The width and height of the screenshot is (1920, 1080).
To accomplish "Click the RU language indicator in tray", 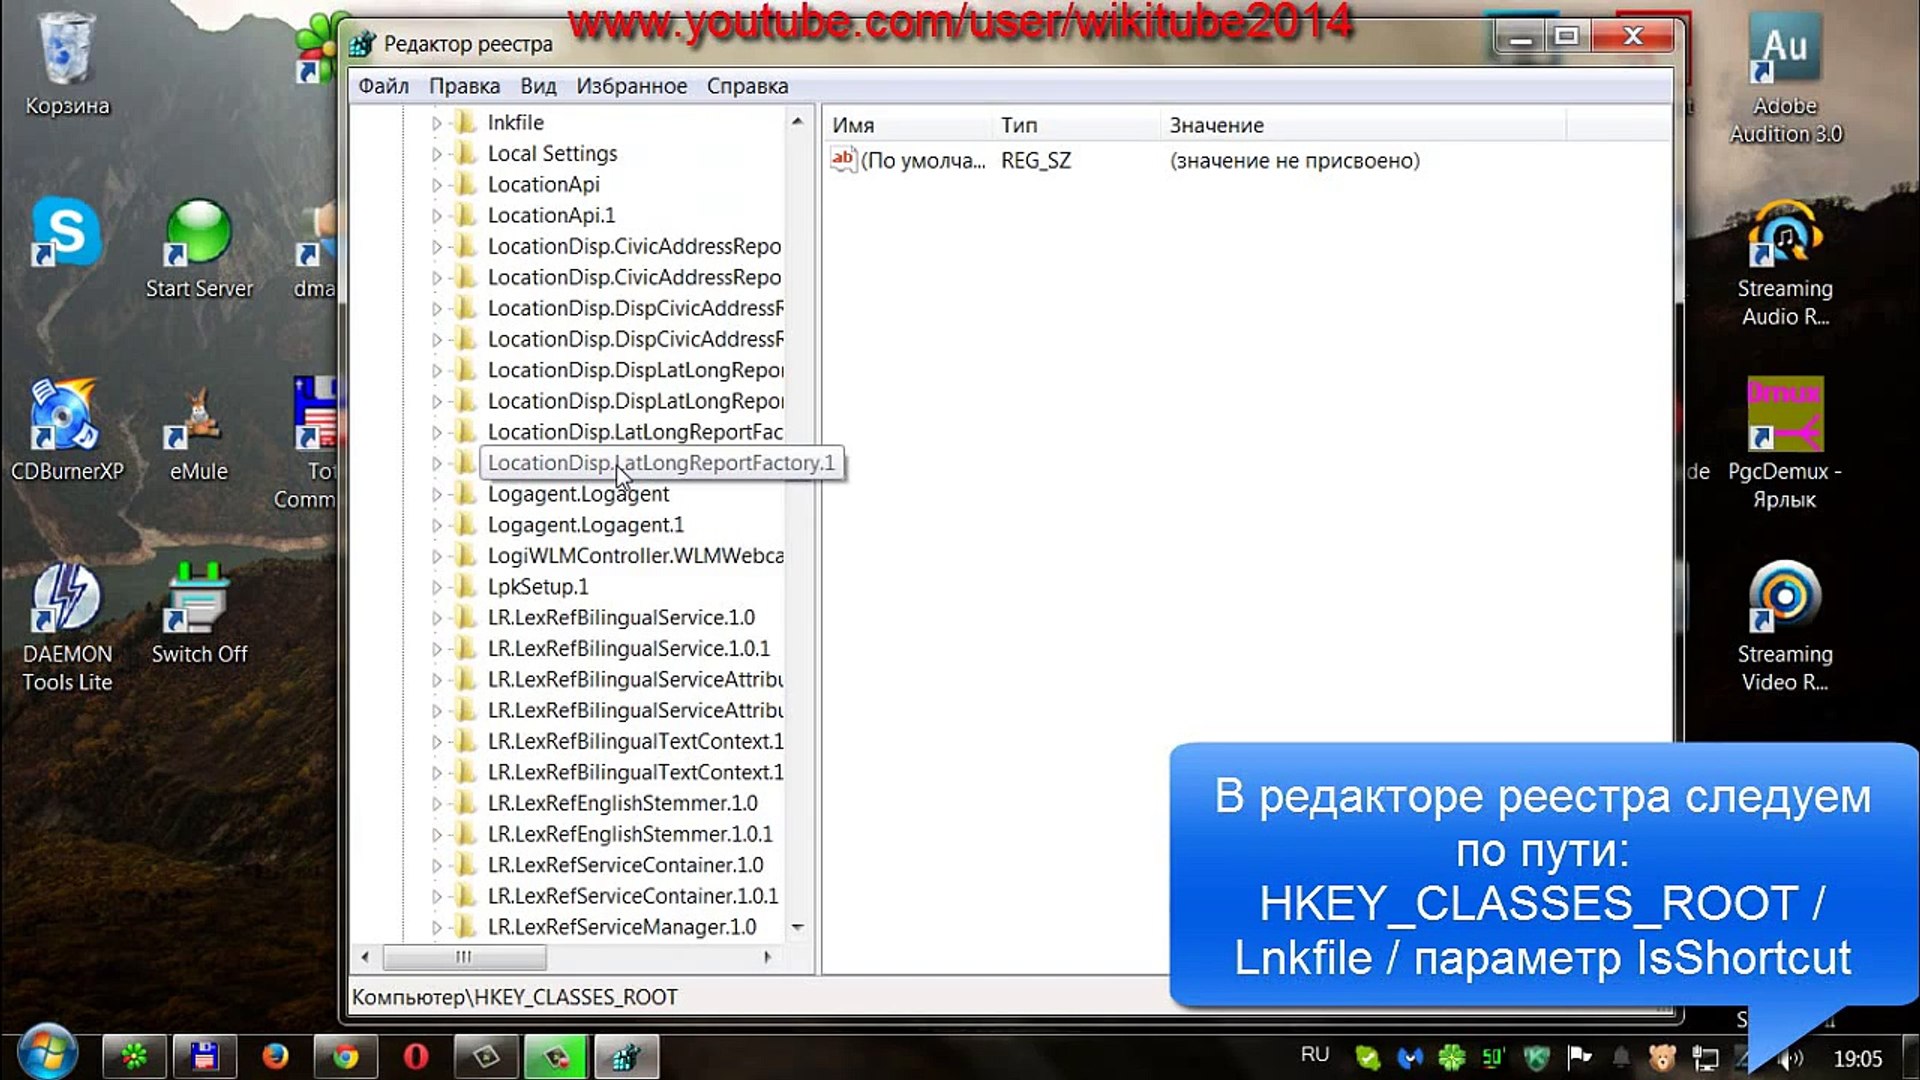I will 1315,1055.
